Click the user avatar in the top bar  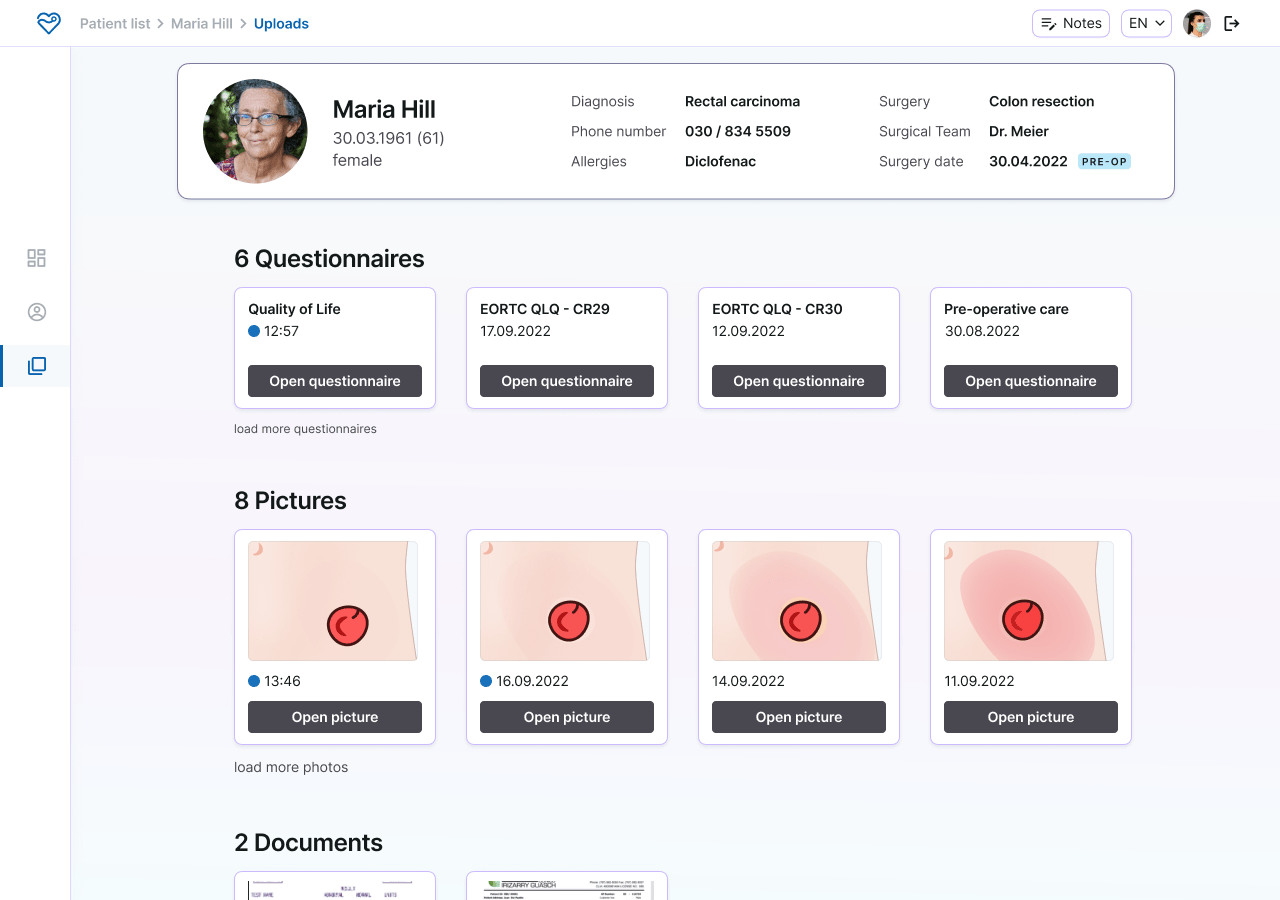(x=1196, y=22)
